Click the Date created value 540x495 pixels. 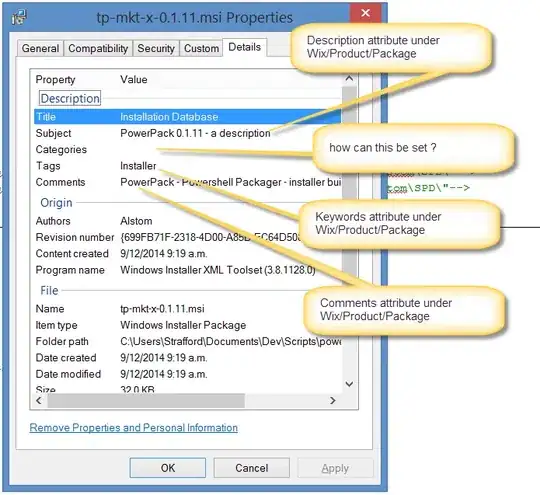point(164,358)
